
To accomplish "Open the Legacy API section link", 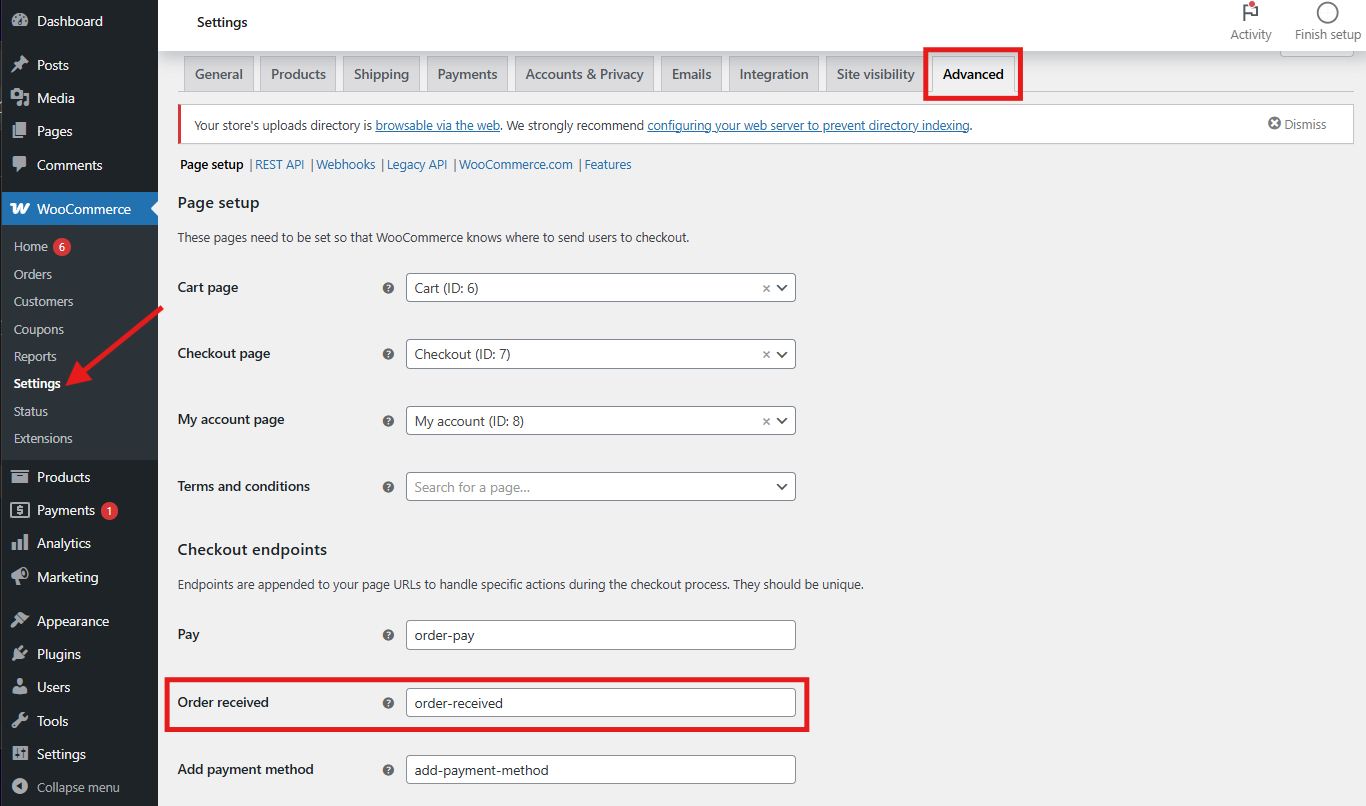I will 417,165.
